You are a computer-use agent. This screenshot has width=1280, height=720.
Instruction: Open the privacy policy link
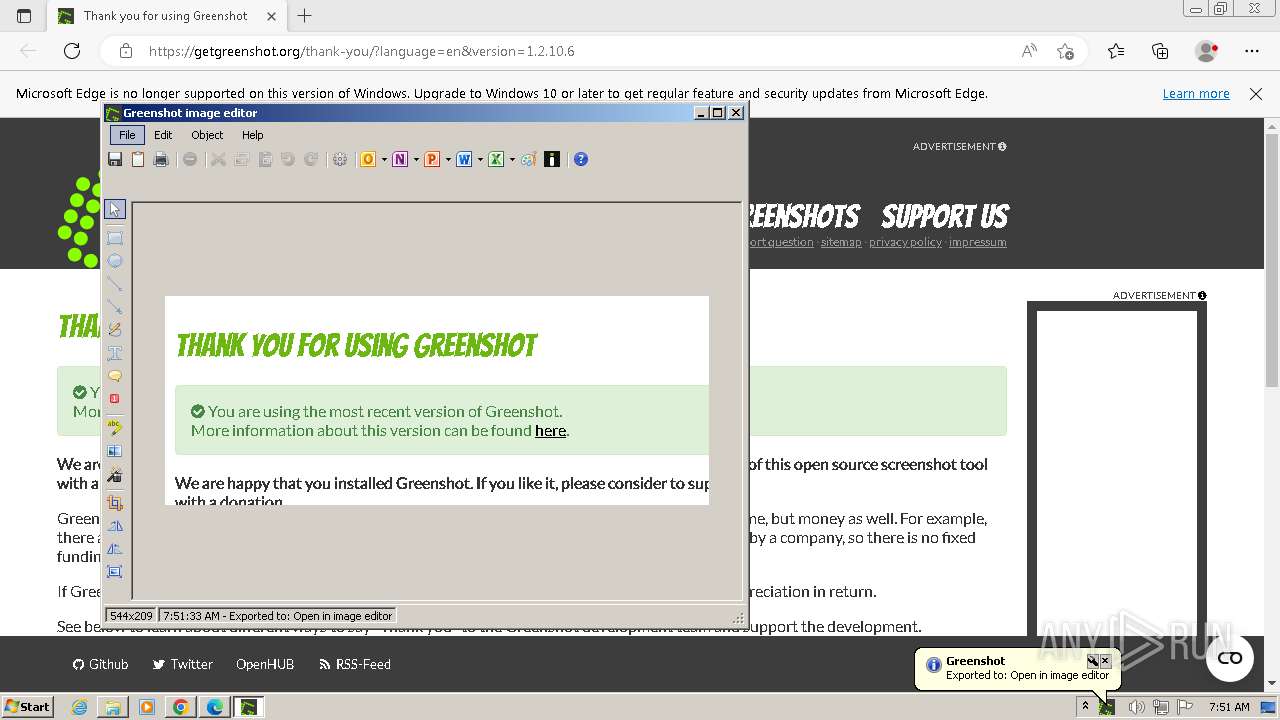905,242
